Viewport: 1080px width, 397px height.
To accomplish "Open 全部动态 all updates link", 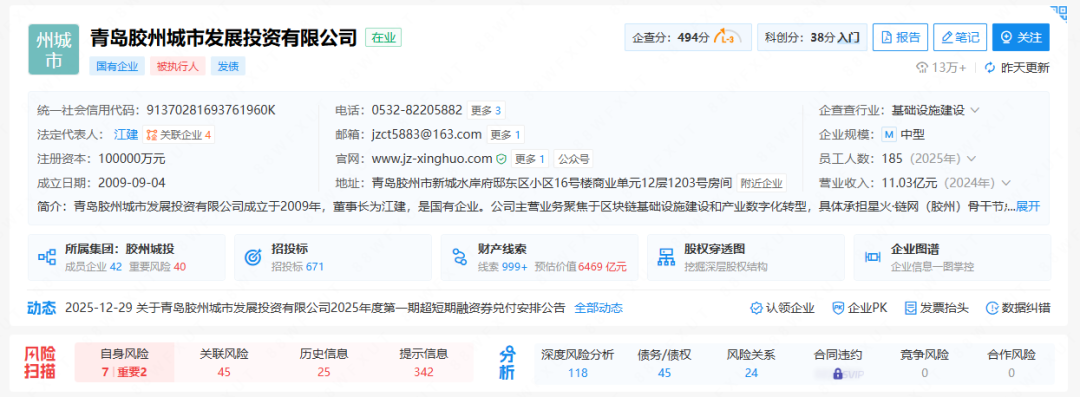I will pyautogui.click(x=599, y=308).
